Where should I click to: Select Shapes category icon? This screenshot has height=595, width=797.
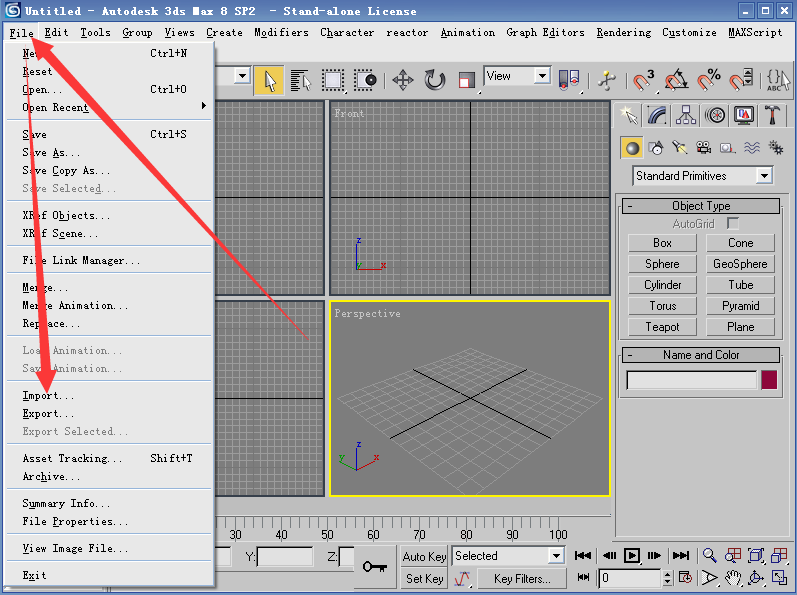[656, 148]
